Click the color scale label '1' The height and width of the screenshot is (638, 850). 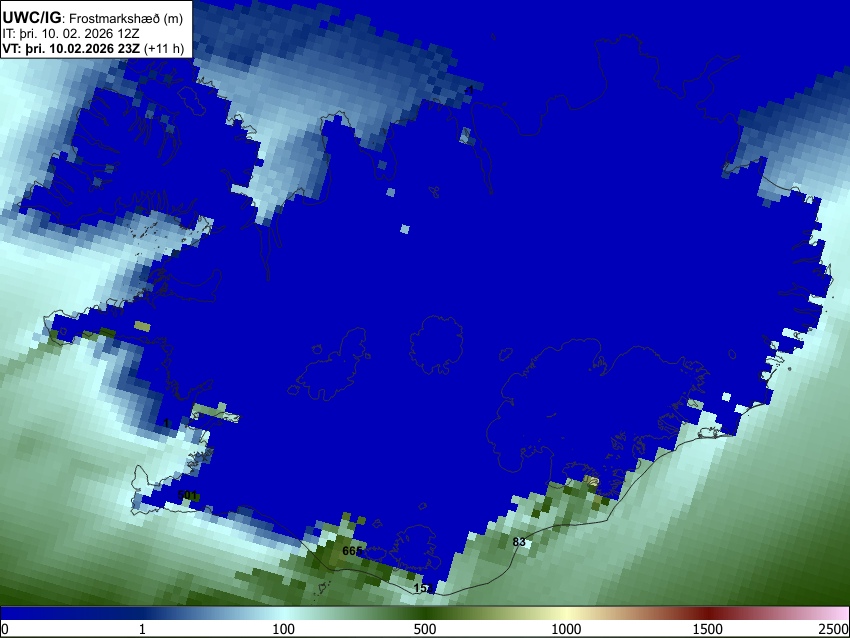[142, 629]
